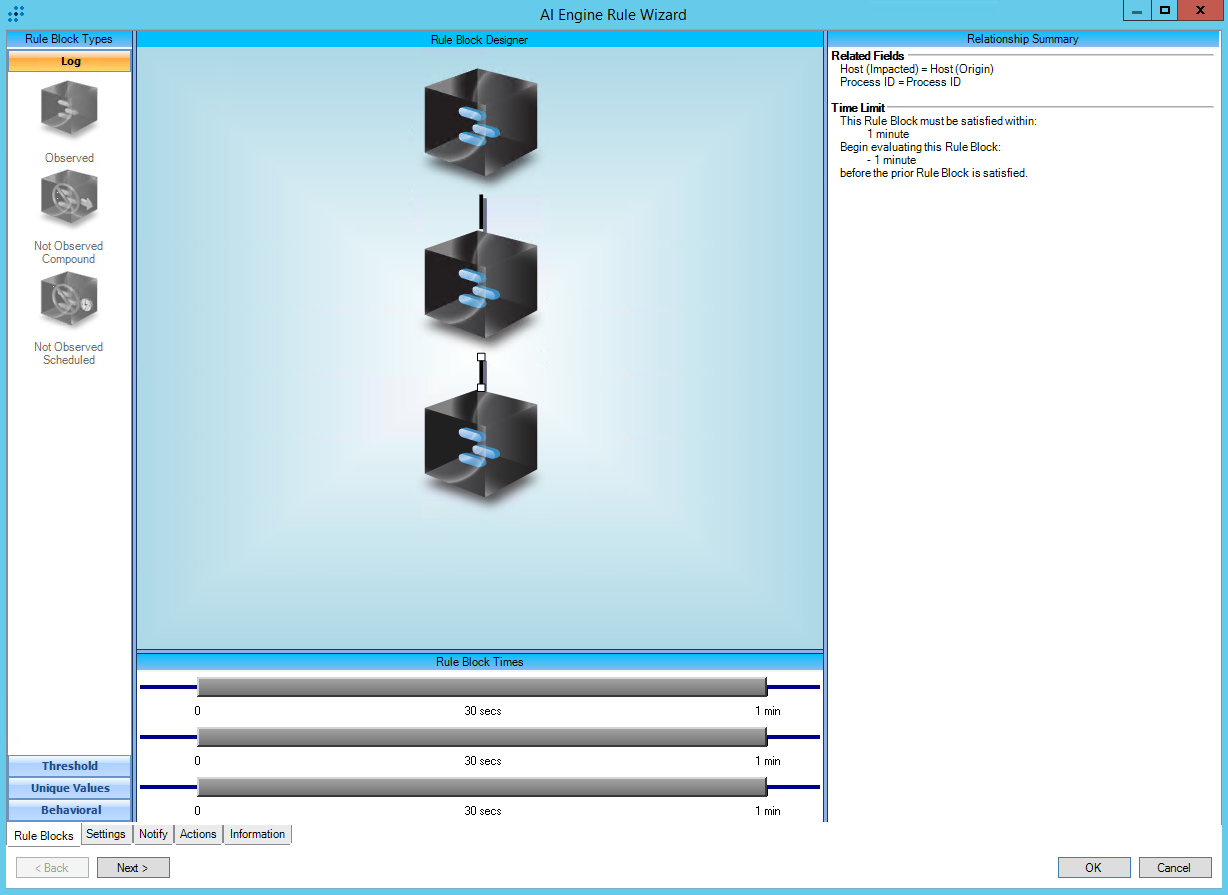Select the link between top and middle blocks

click(481, 214)
